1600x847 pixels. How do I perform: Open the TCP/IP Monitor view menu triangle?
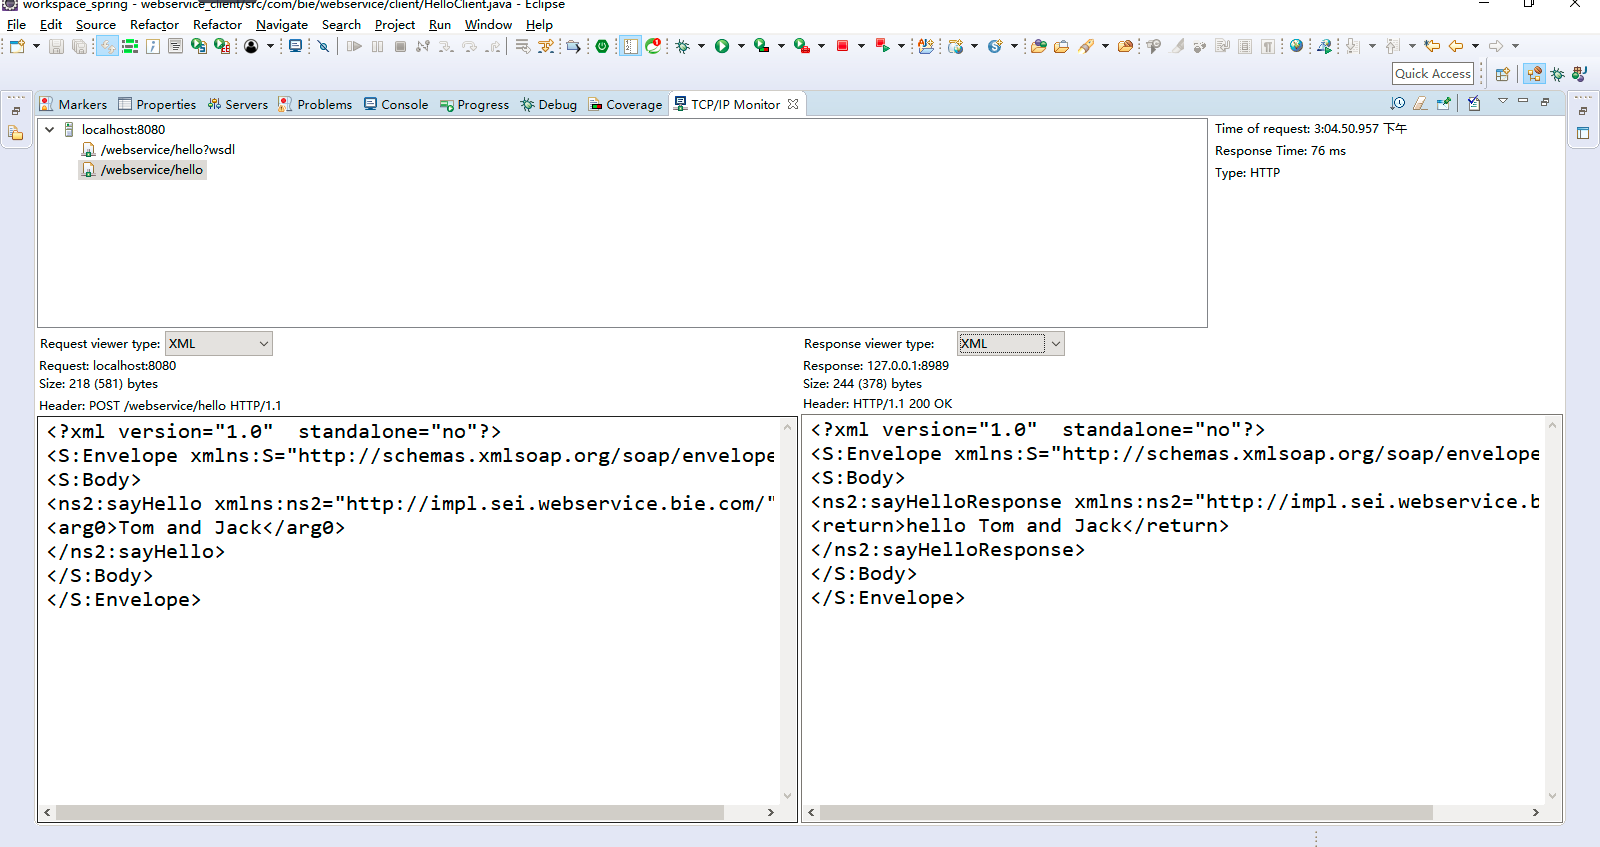click(x=1502, y=102)
